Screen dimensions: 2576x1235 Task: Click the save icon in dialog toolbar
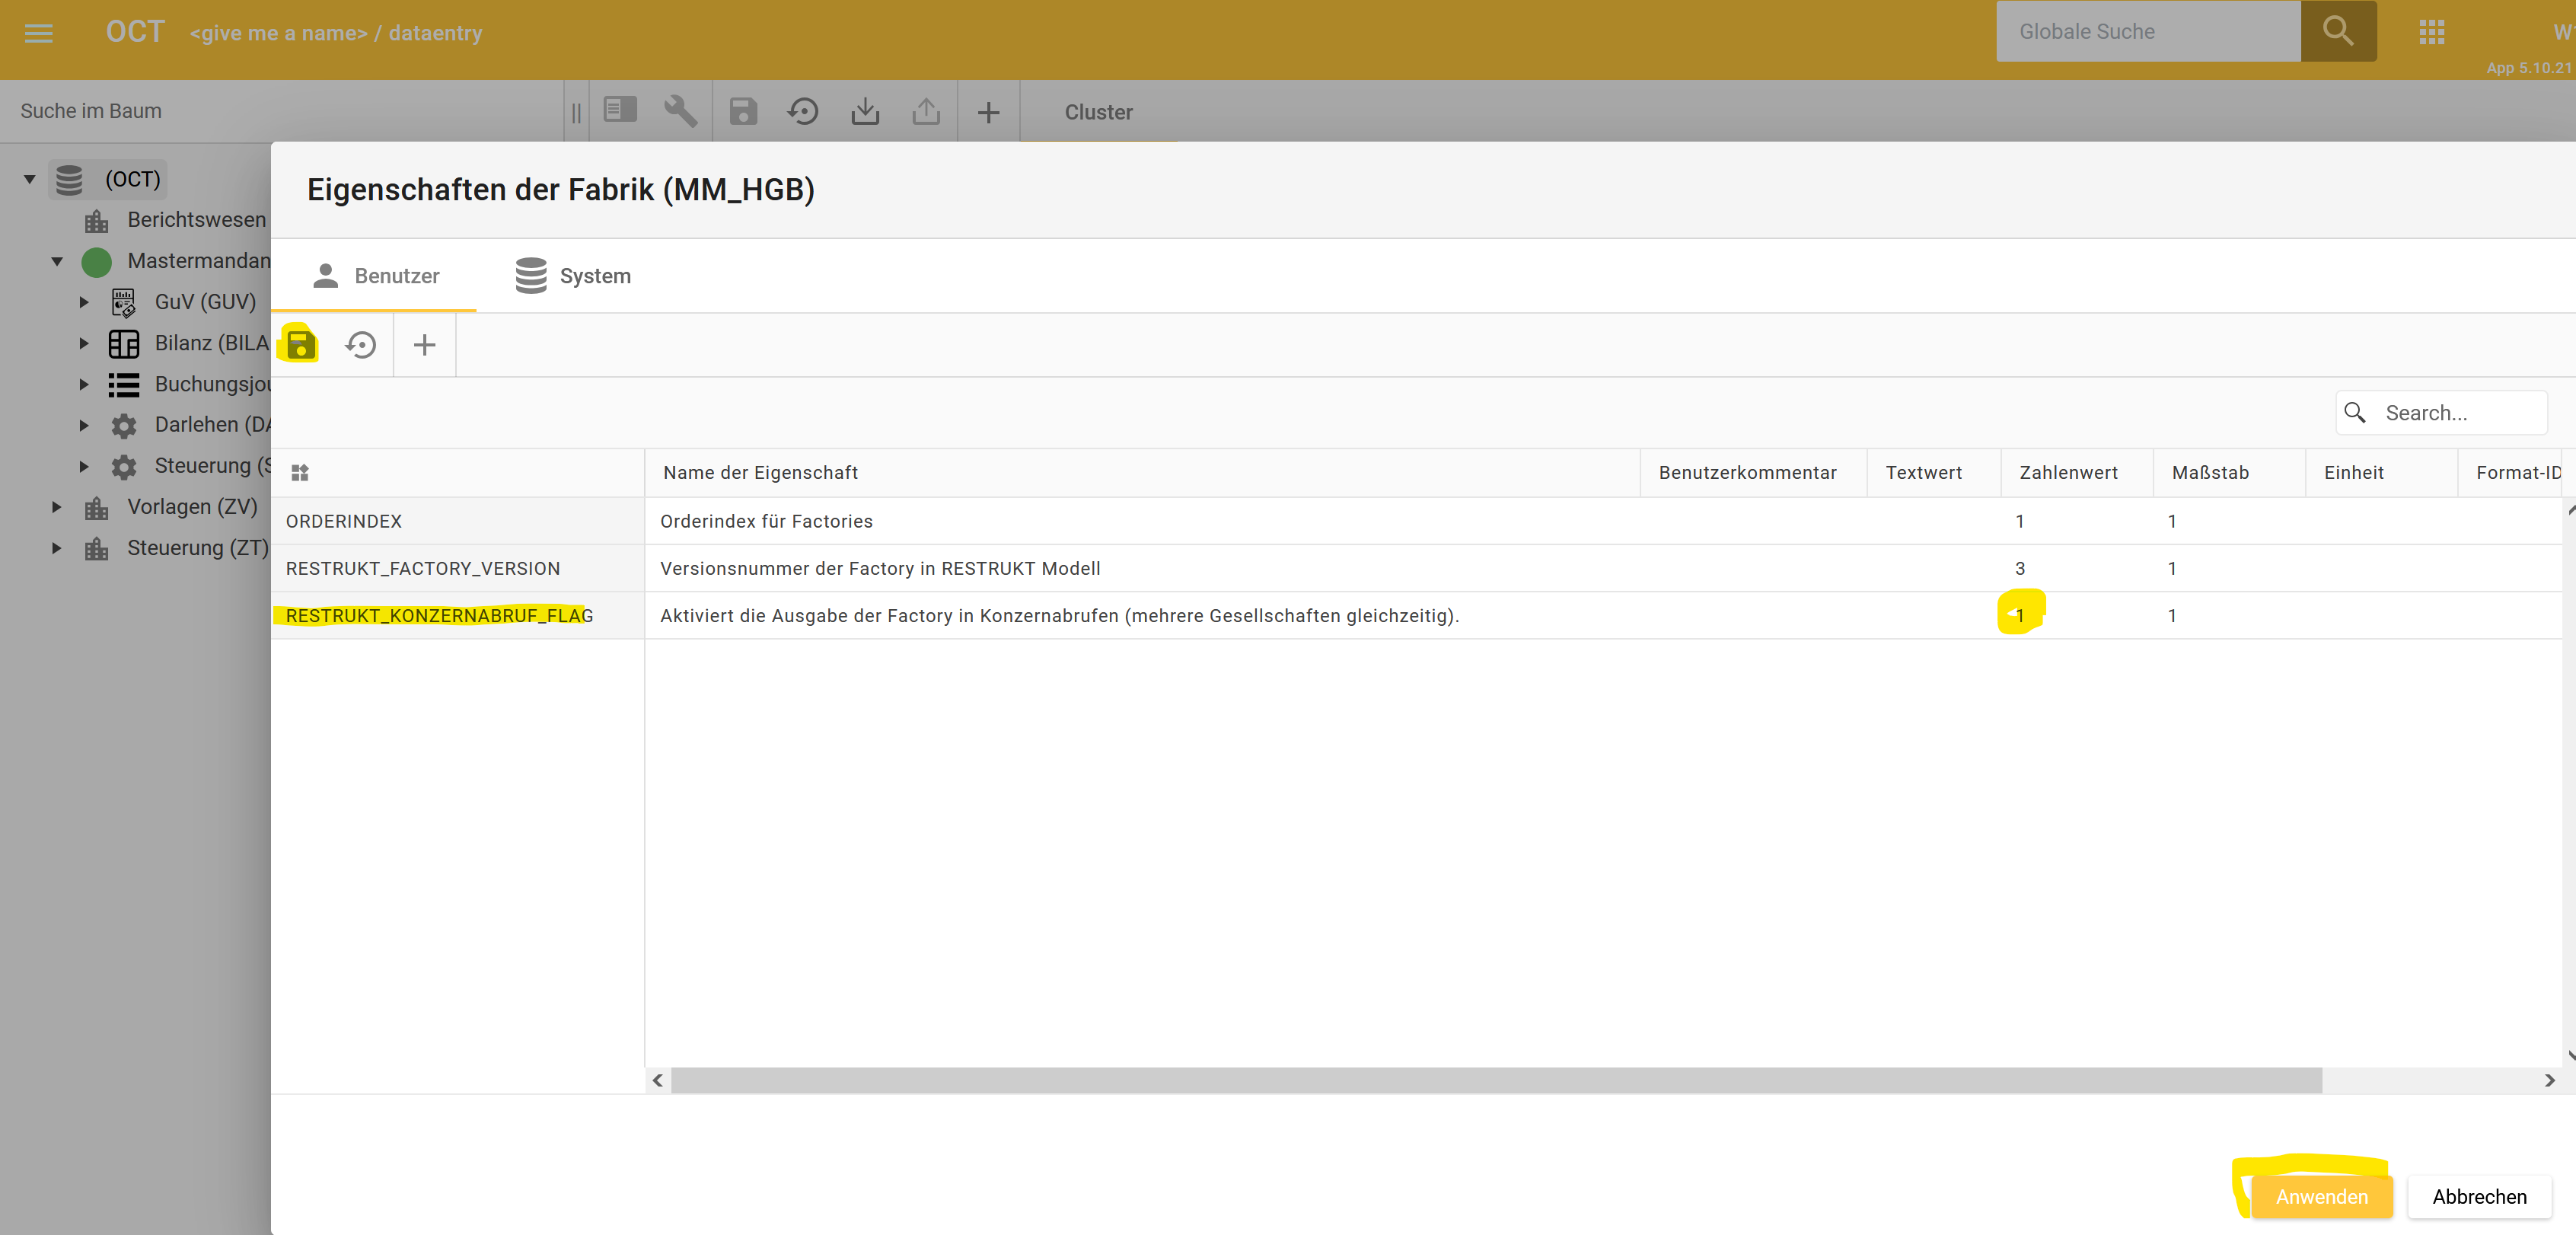[300, 345]
